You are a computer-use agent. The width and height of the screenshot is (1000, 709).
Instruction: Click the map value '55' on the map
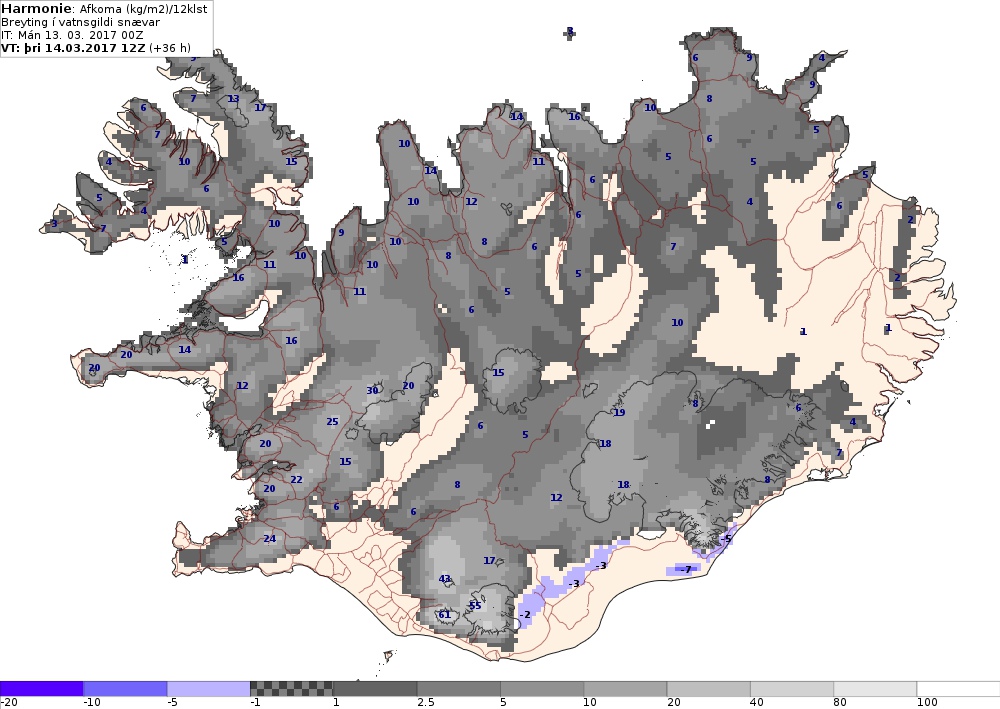pyautogui.click(x=475, y=606)
